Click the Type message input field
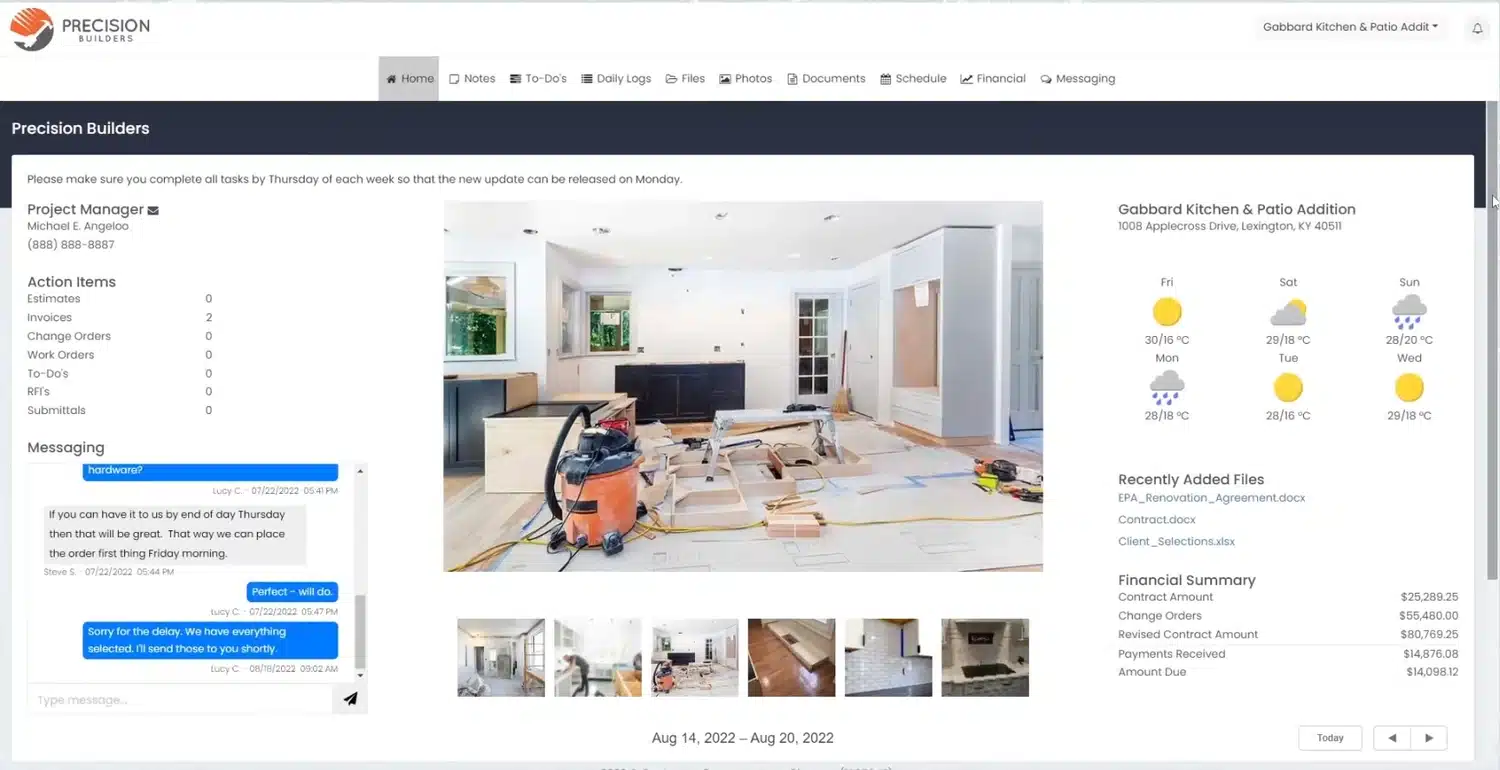Image resolution: width=1500 pixels, height=770 pixels. pos(180,699)
